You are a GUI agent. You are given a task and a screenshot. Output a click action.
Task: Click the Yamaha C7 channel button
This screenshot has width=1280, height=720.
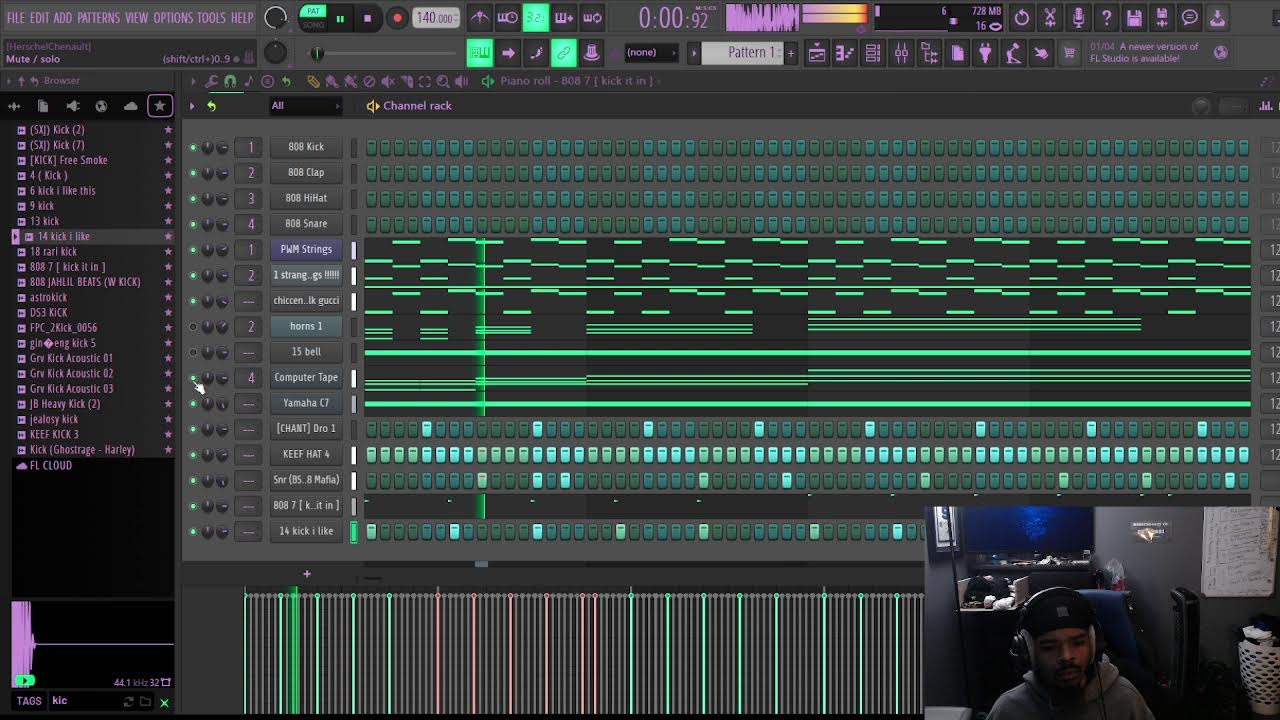tap(306, 403)
